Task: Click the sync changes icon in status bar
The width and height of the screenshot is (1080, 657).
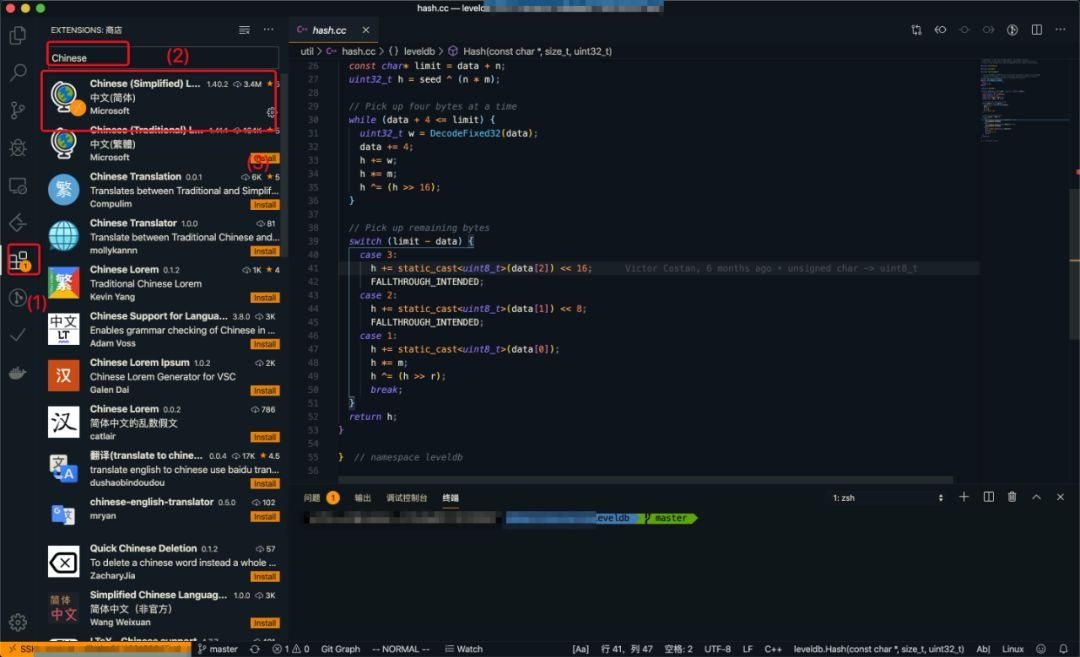Action: coord(255,649)
